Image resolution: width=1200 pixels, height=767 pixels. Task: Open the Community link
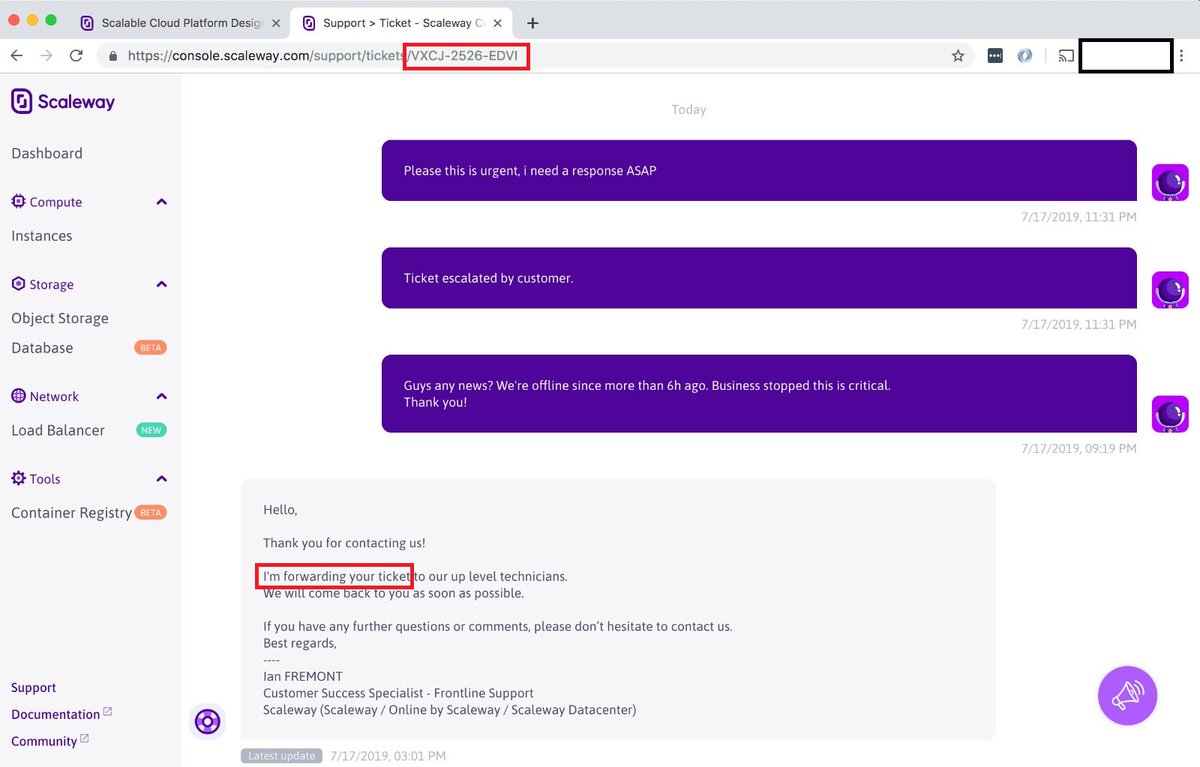tap(44, 741)
